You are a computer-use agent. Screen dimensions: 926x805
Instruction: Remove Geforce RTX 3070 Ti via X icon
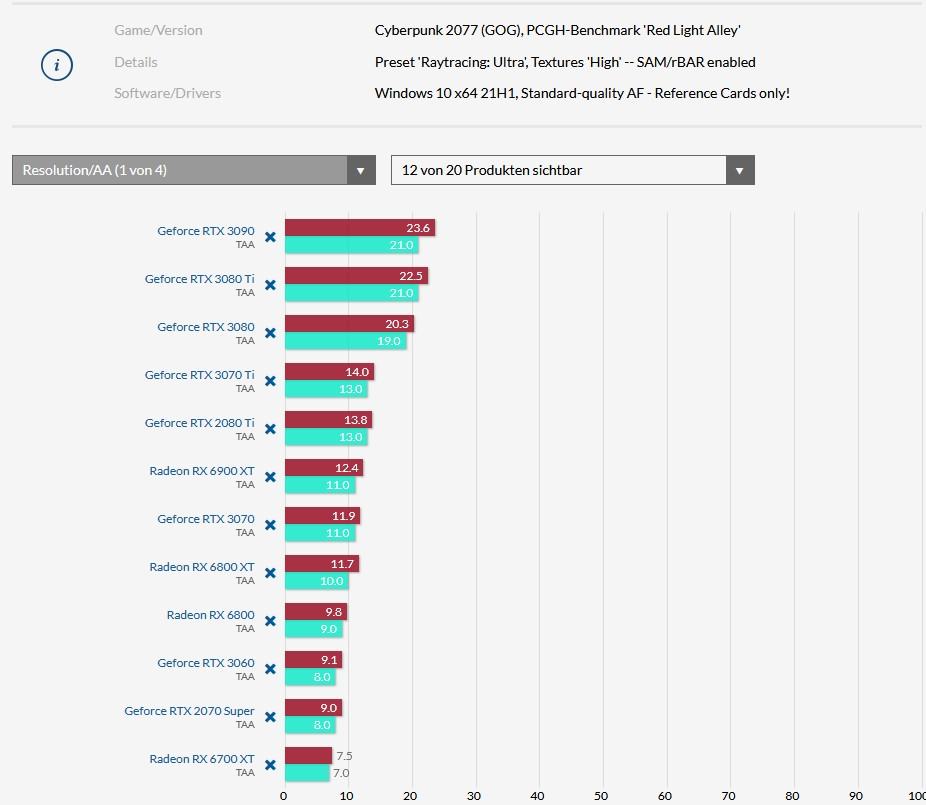270,381
